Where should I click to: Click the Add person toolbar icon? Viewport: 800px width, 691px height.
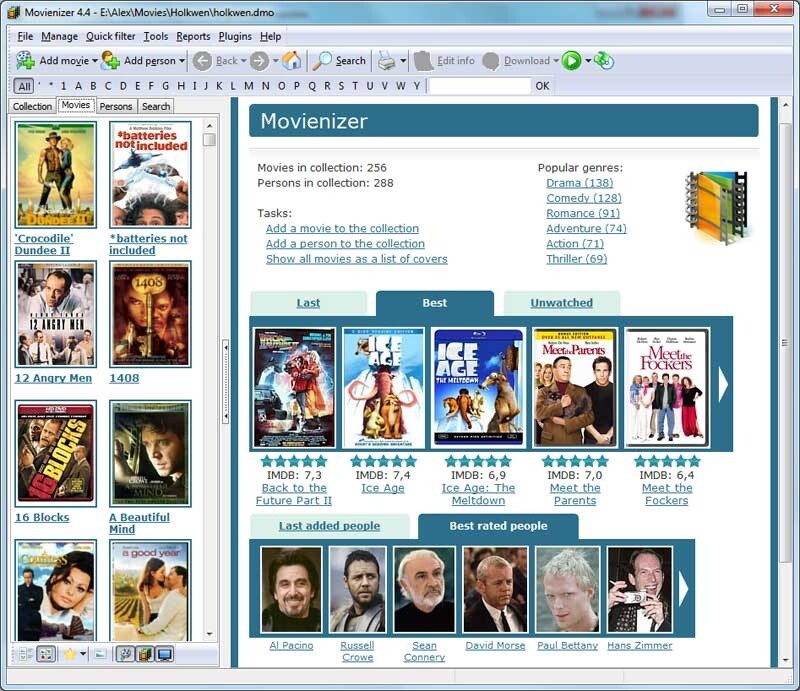pos(110,60)
